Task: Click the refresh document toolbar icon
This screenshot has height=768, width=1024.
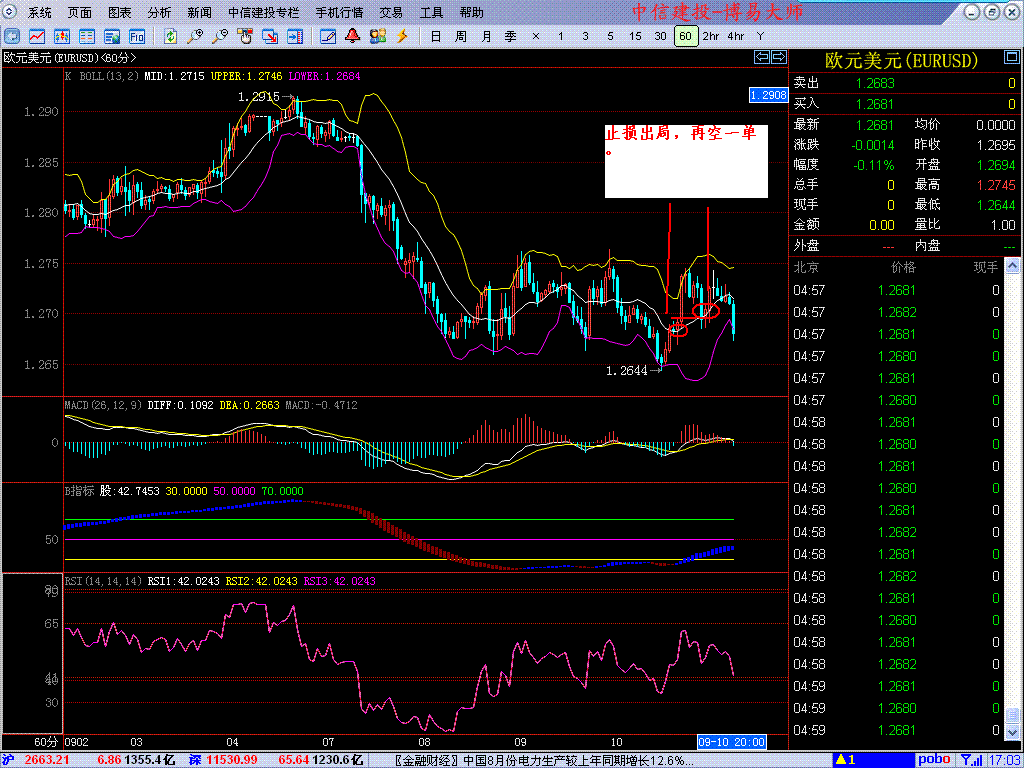Action: (x=170, y=36)
